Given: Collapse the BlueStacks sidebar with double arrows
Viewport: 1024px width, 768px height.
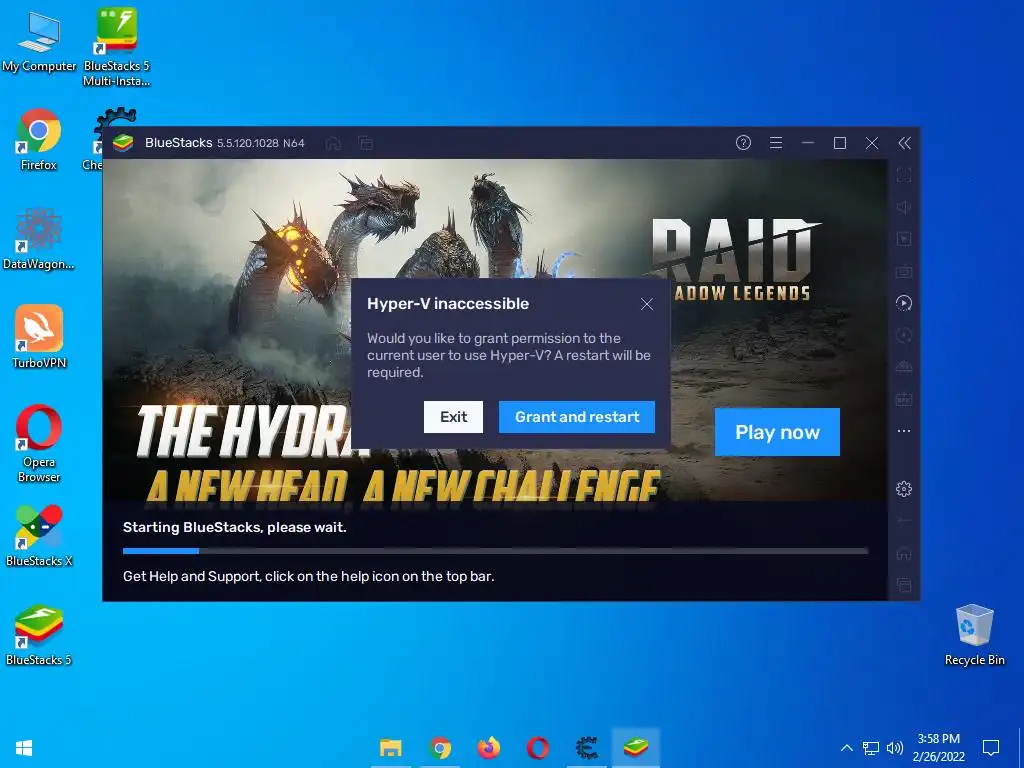Looking at the screenshot, I should pyautogui.click(x=904, y=142).
